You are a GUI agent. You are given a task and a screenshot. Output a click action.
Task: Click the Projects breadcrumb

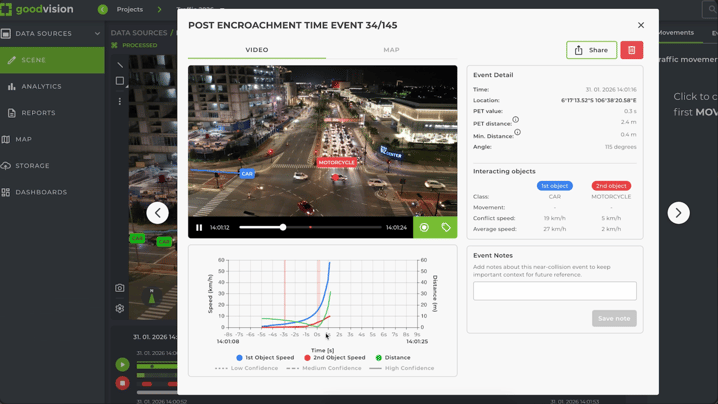coord(130,9)
